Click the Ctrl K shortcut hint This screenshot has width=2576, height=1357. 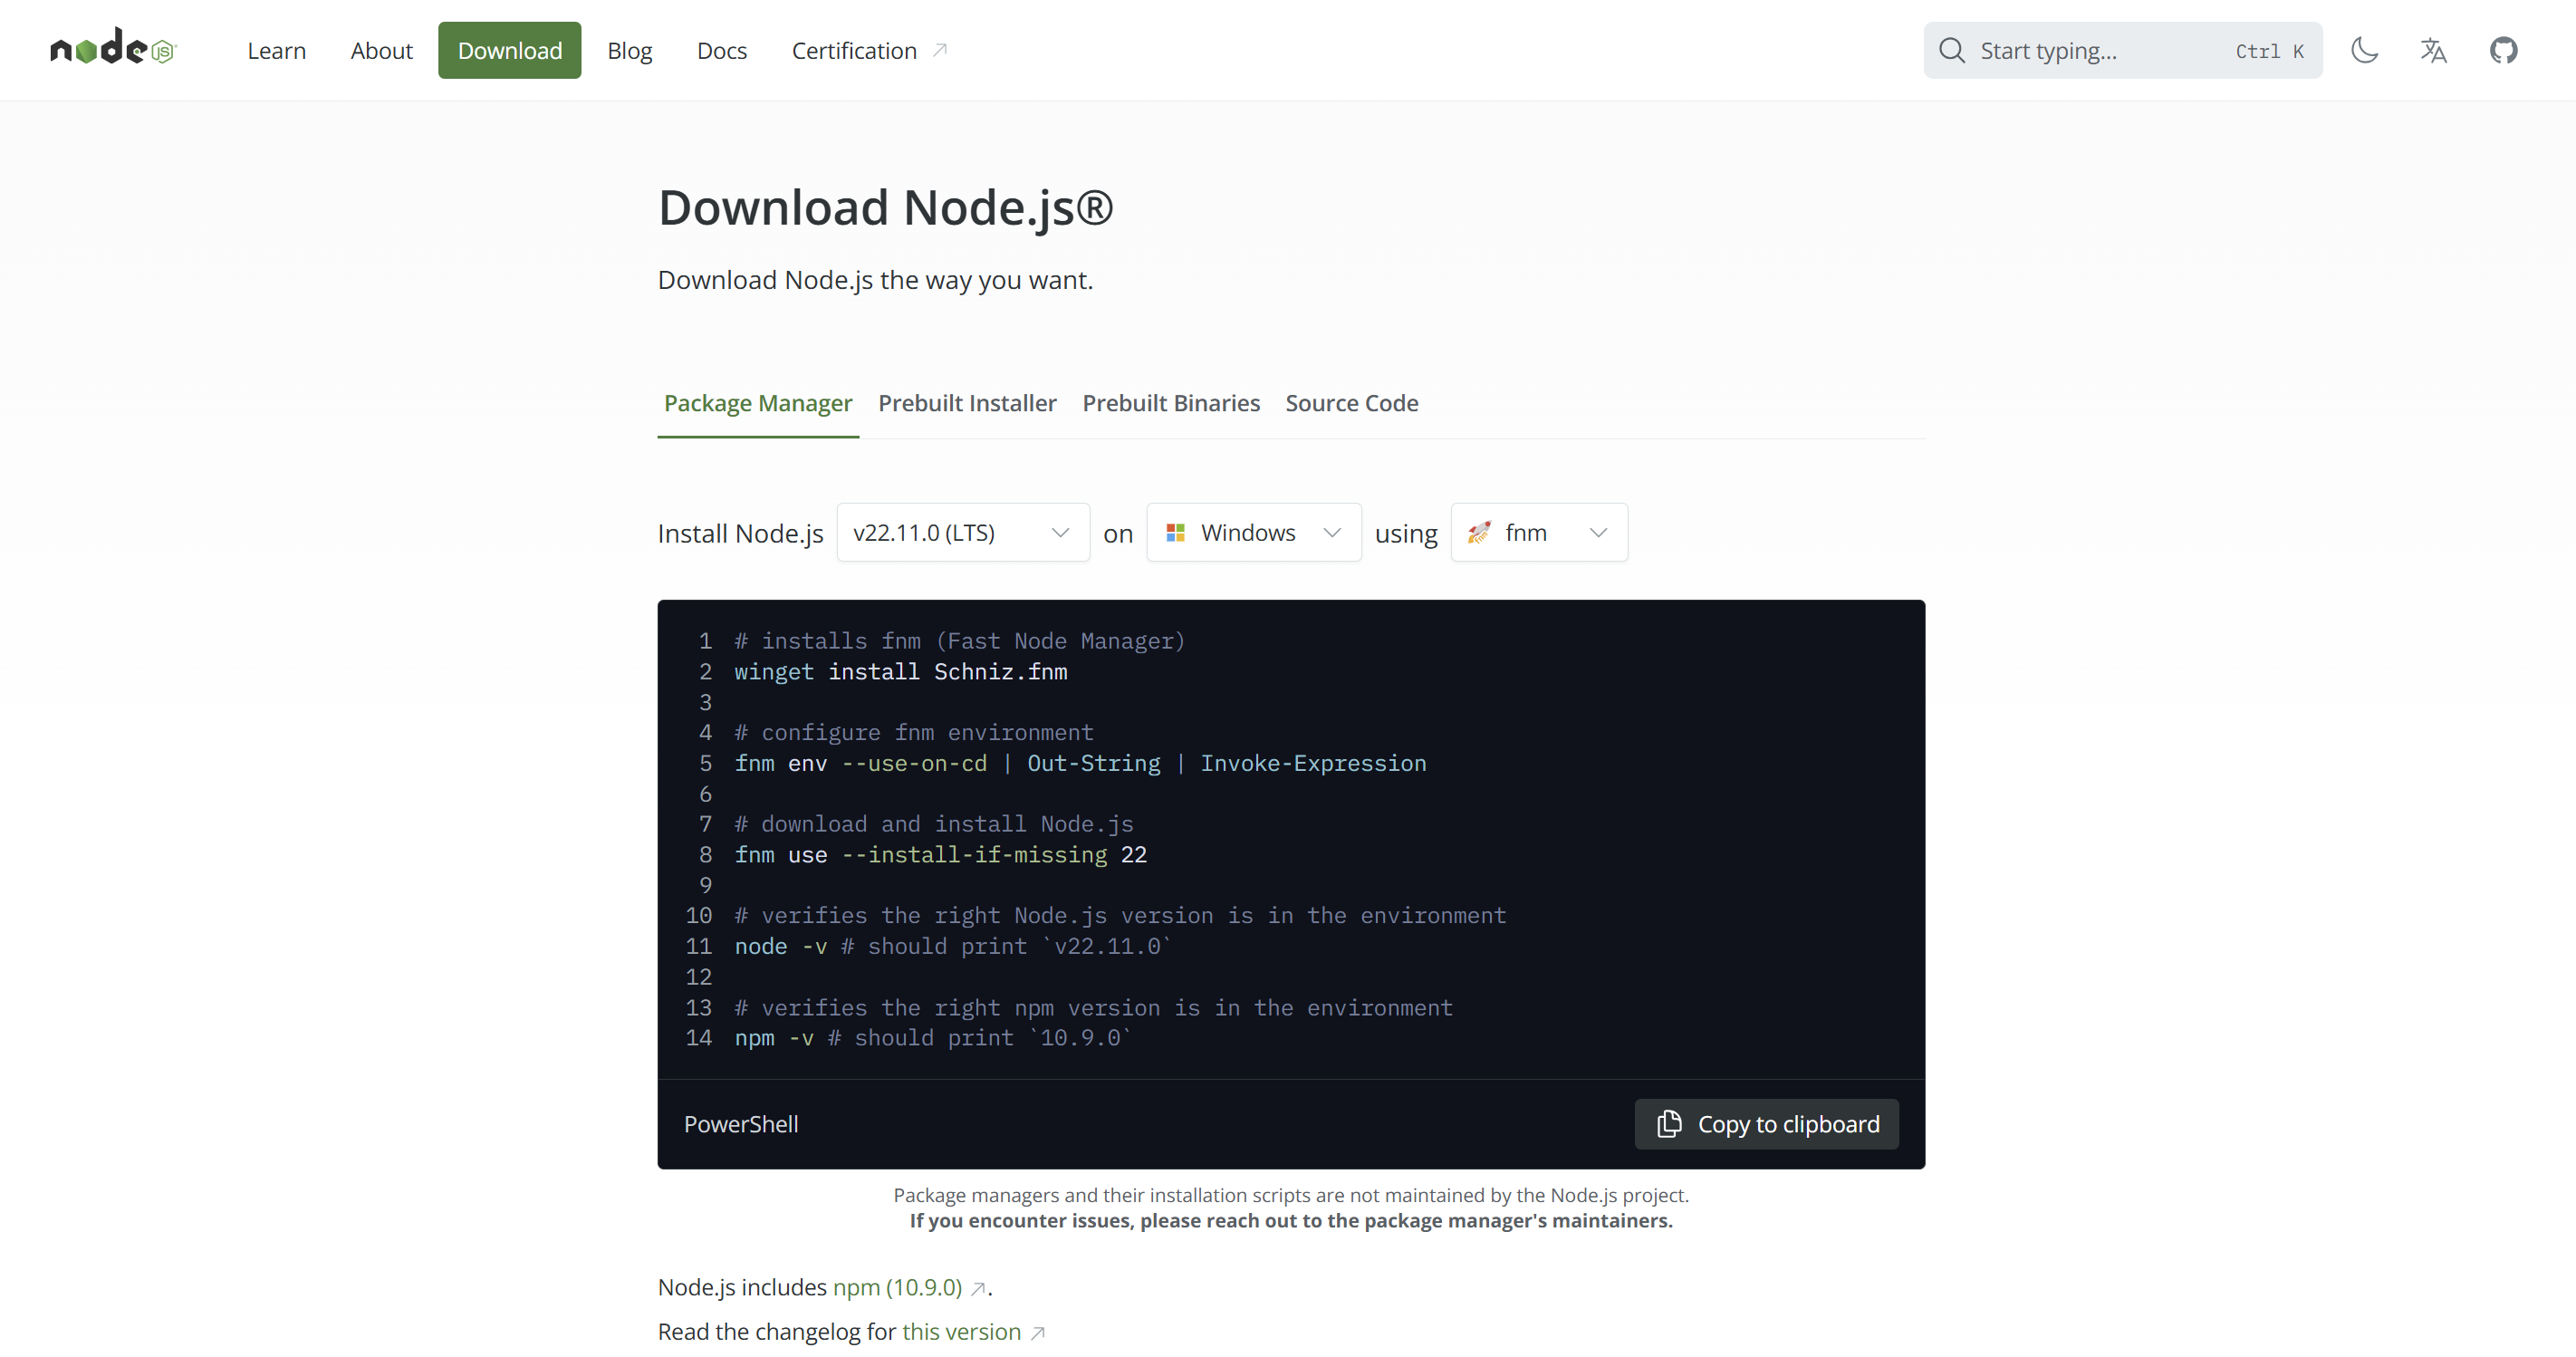(2269, 51)
